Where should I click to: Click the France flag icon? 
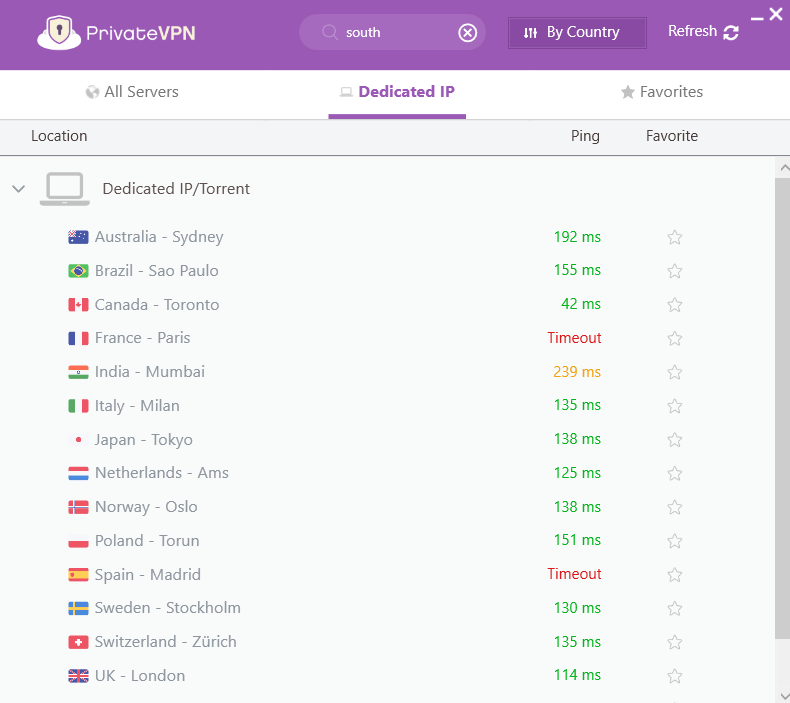(78, 338)
